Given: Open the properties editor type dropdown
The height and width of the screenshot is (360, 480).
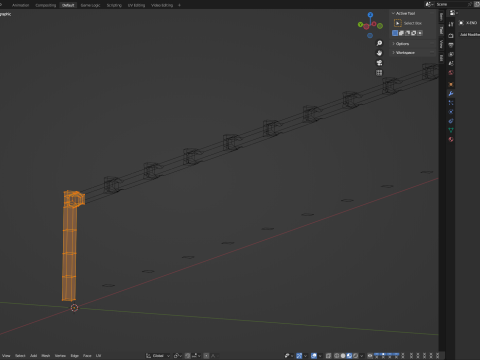Looking at the screenshot, I should [x=454, y=13].
